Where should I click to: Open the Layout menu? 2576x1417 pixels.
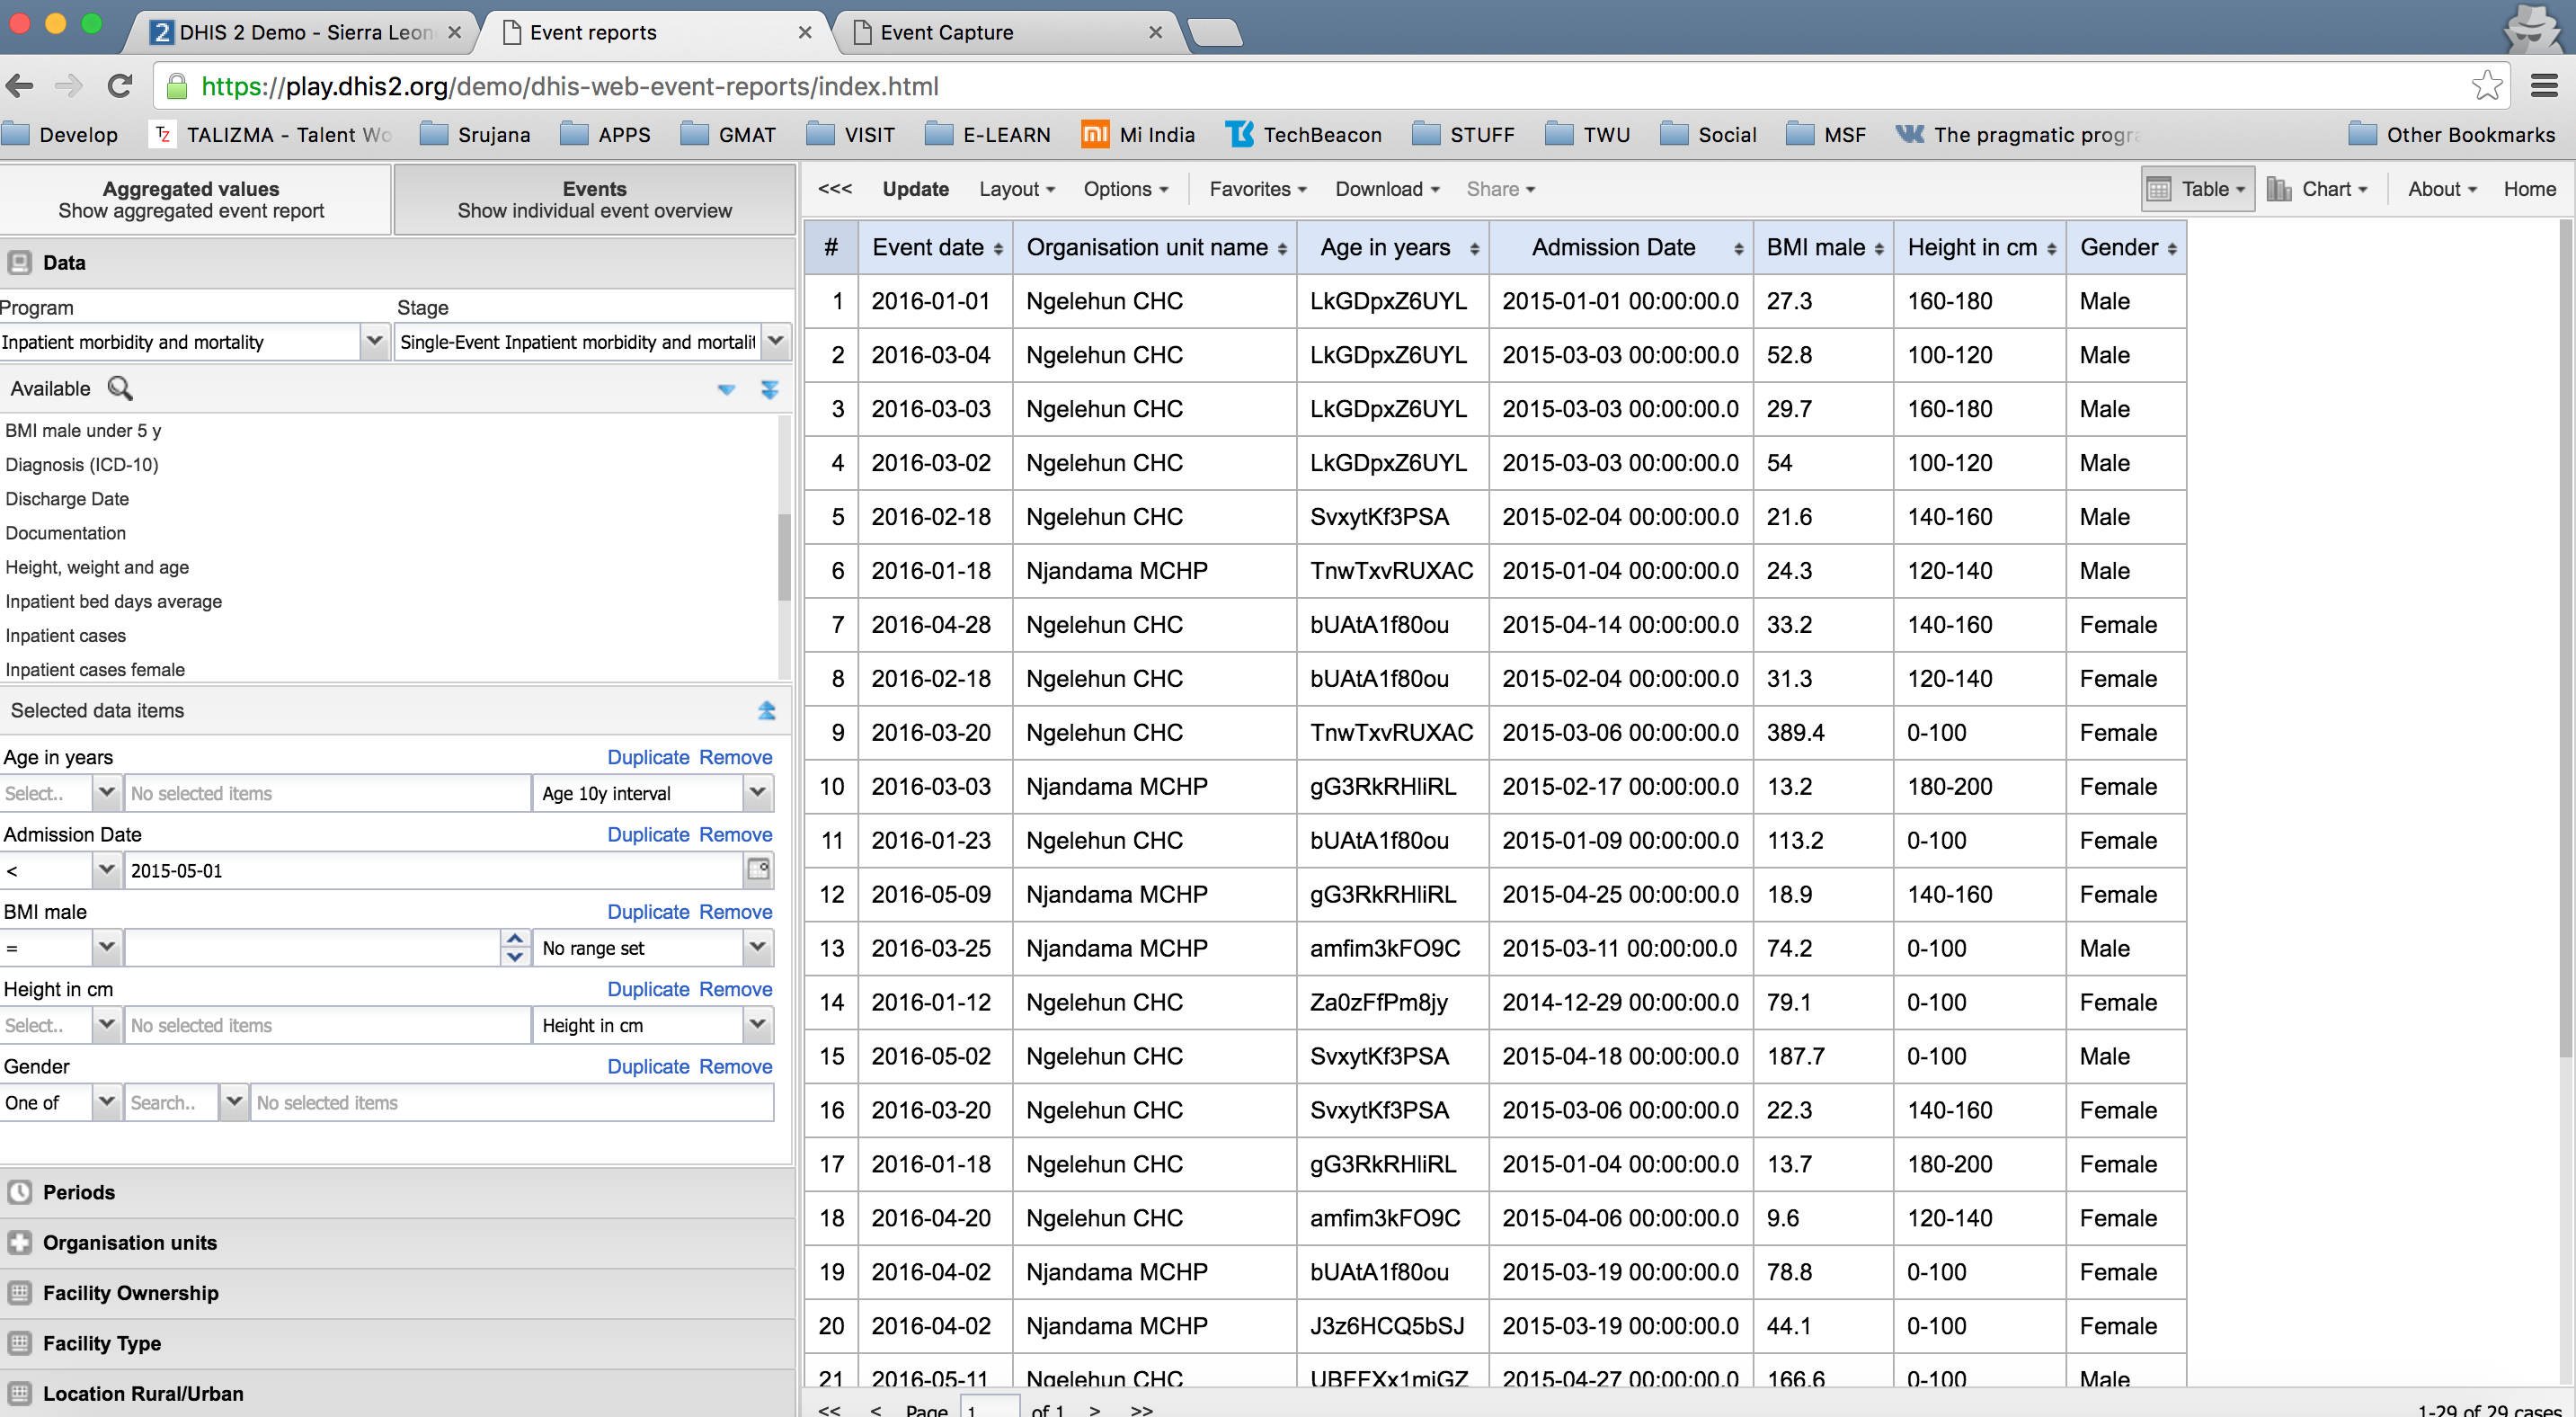coord(1016,189)
